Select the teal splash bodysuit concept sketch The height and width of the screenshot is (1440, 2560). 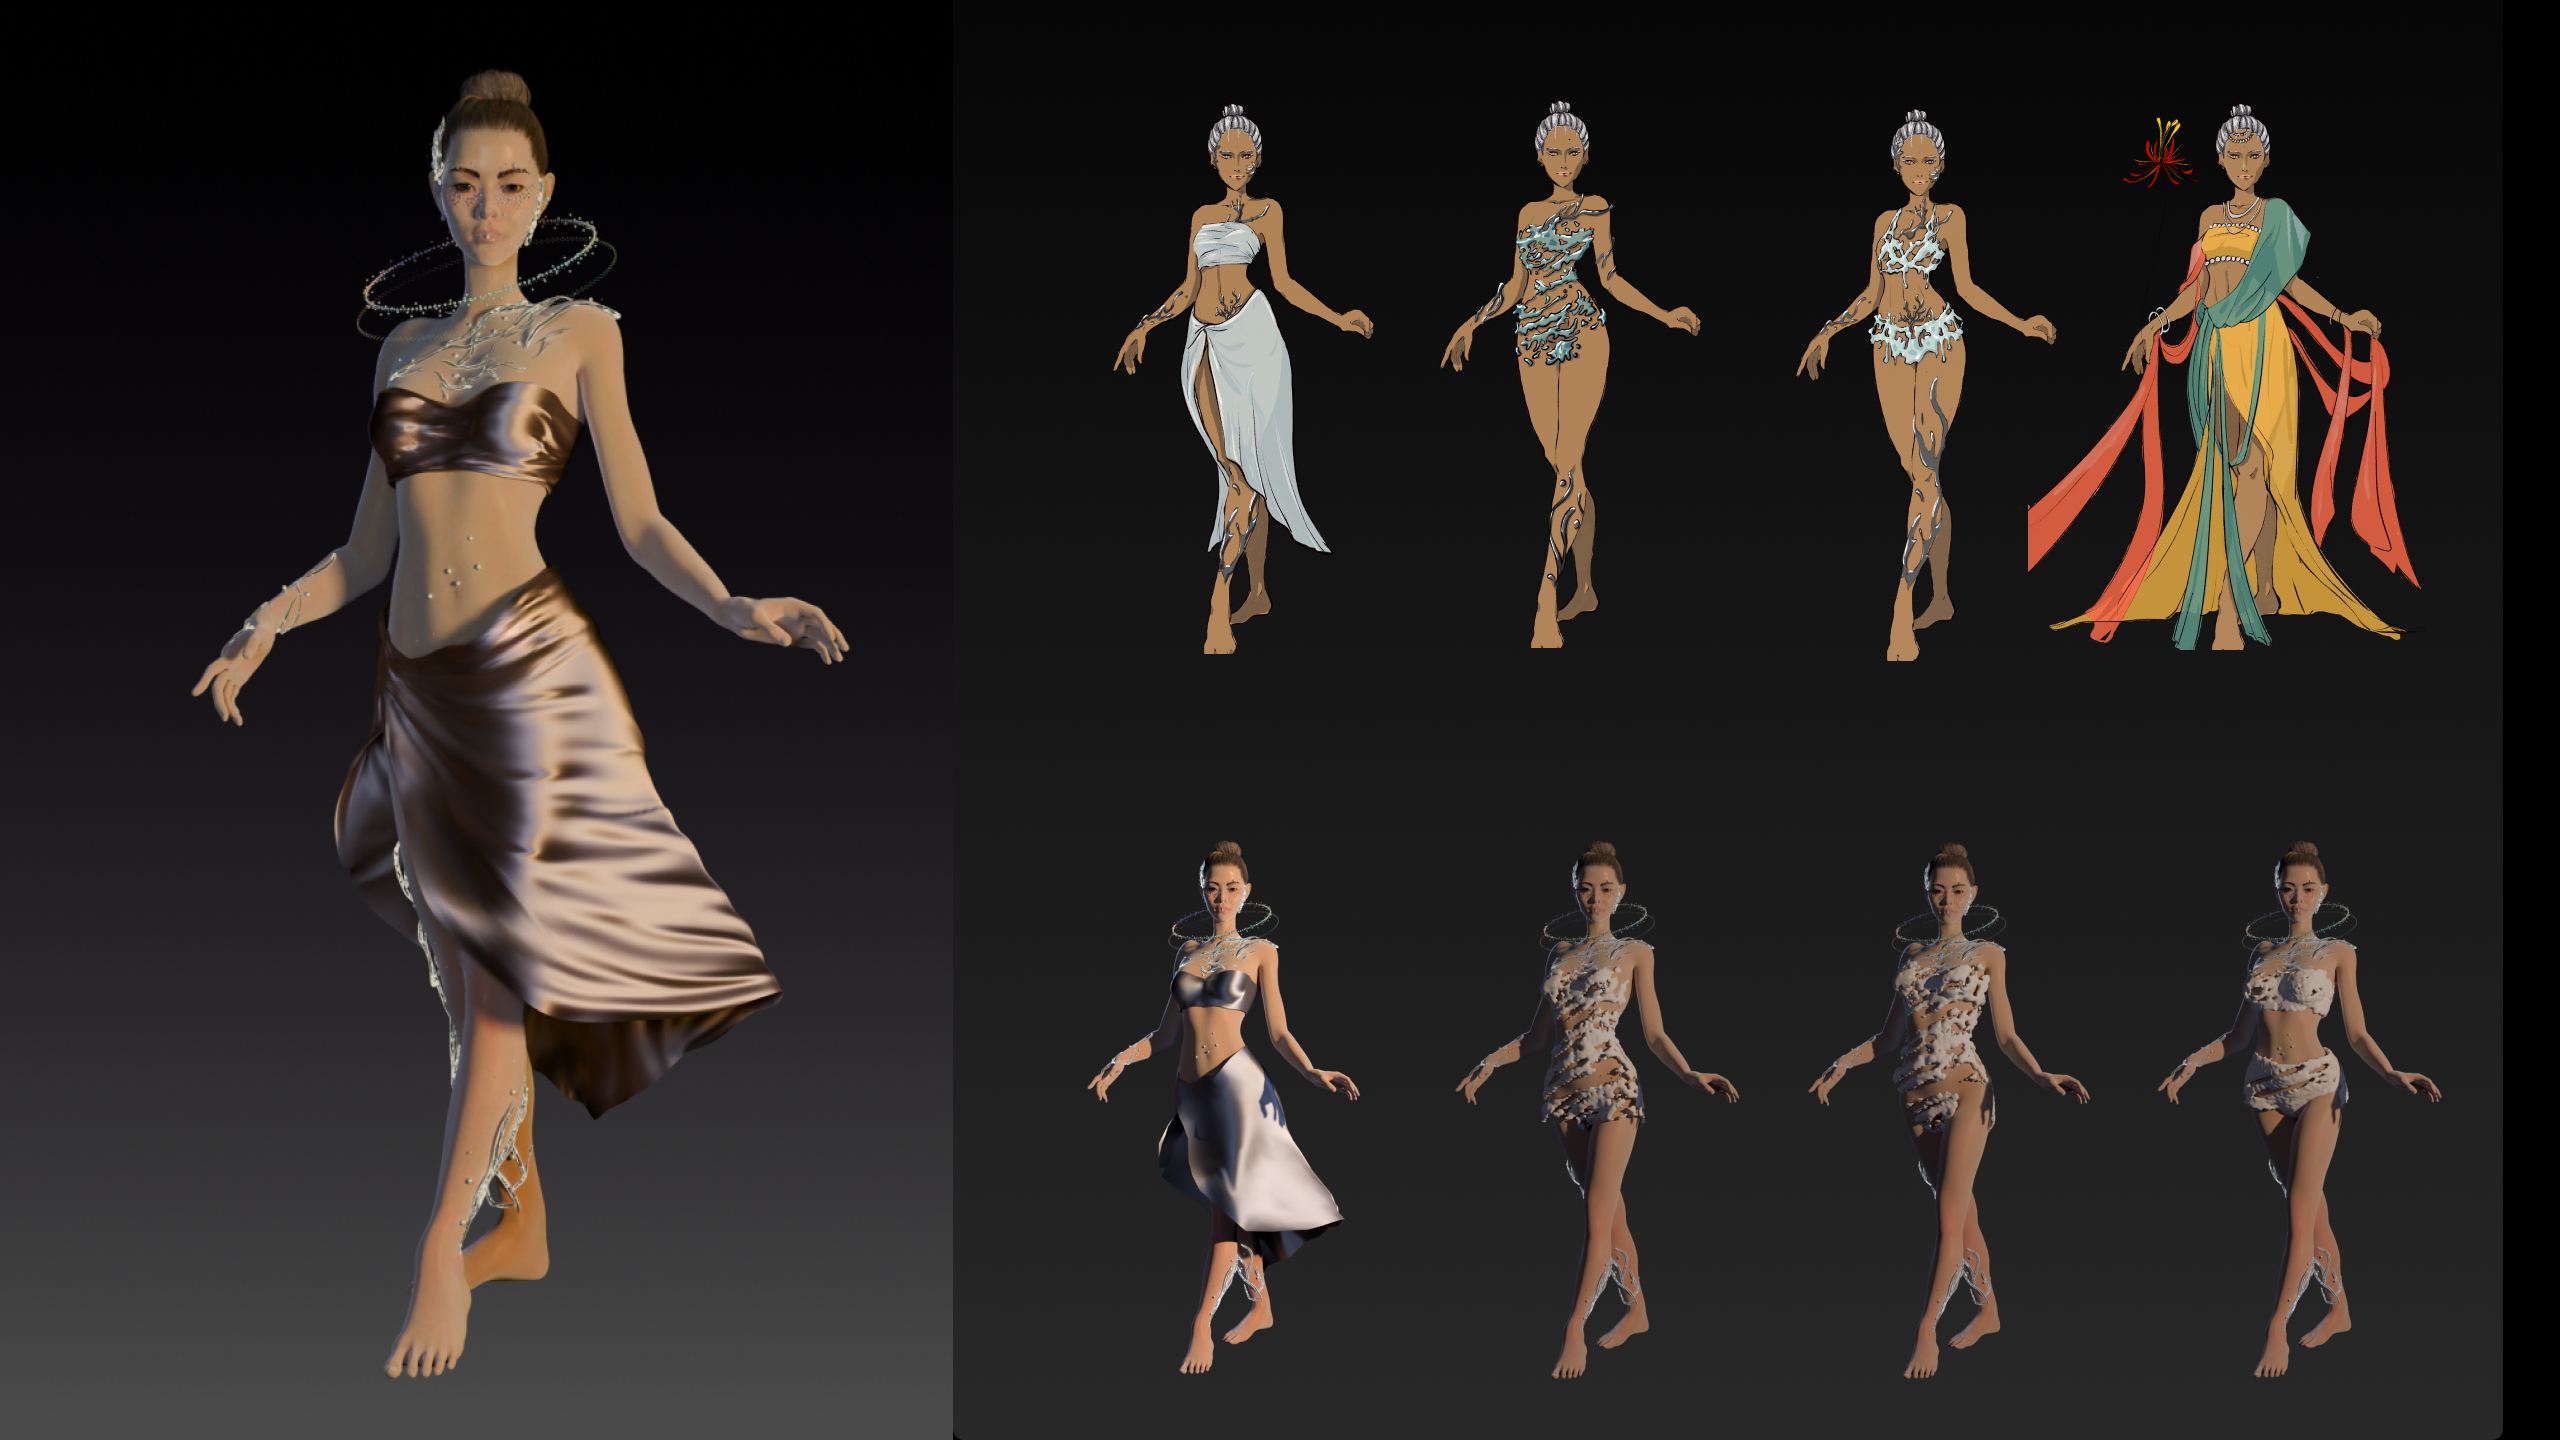[1570, 375]
